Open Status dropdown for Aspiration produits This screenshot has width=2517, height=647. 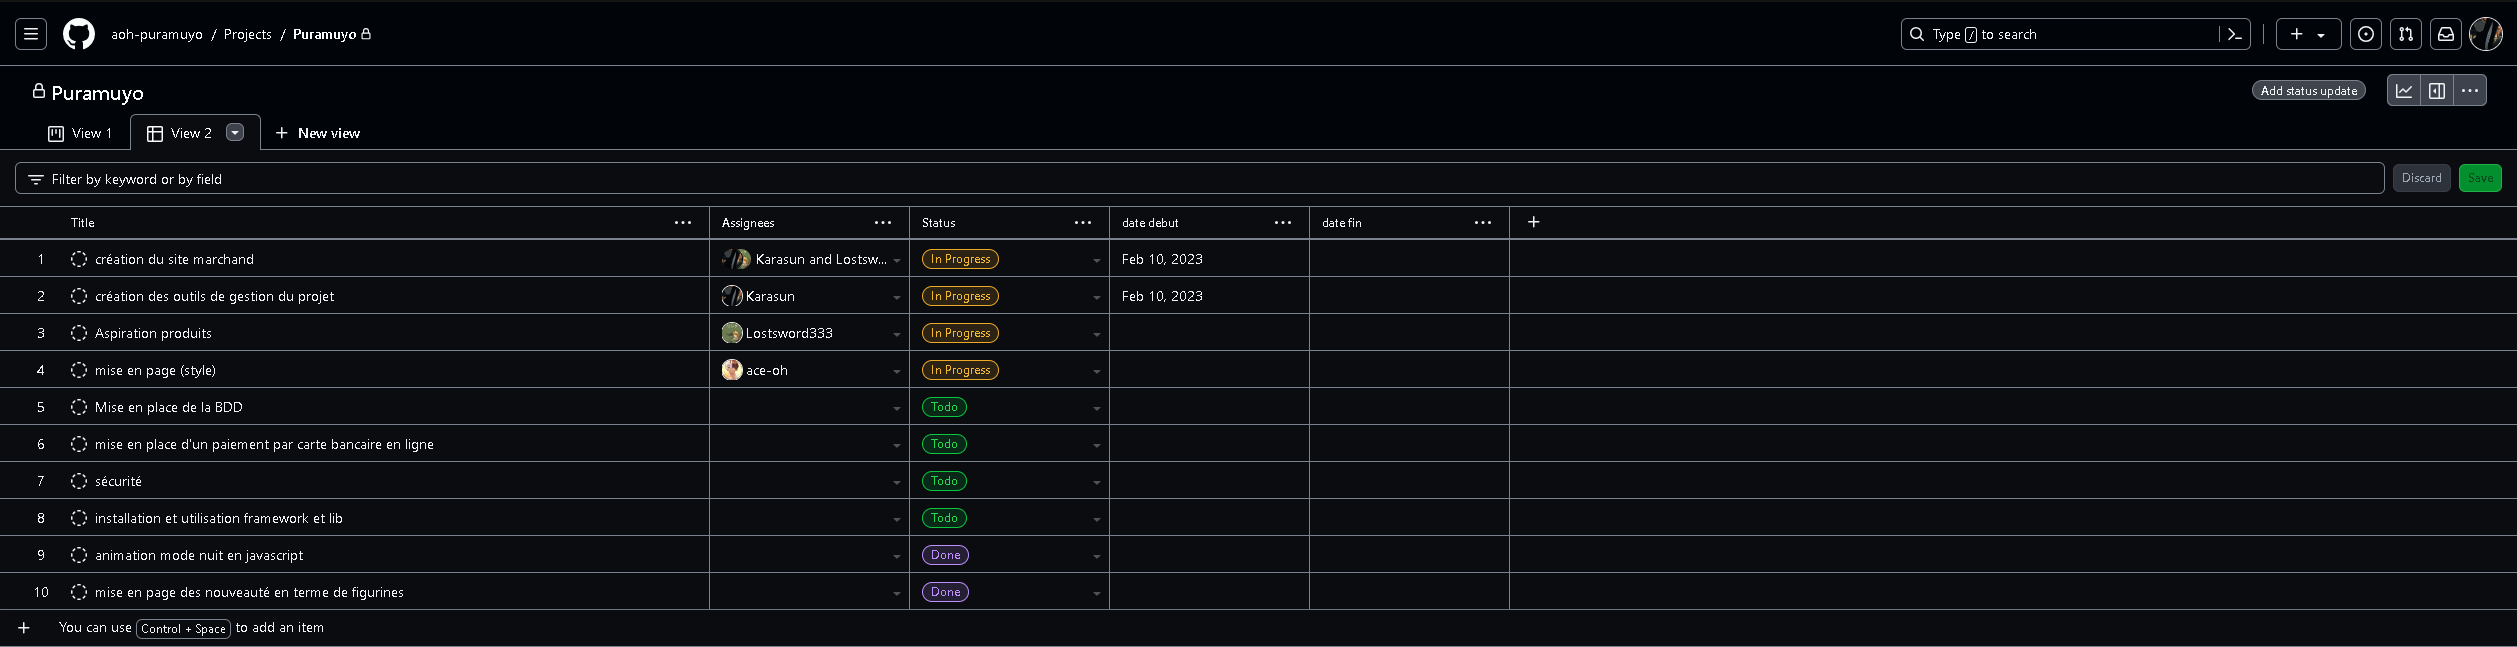tap(1096, 334)
